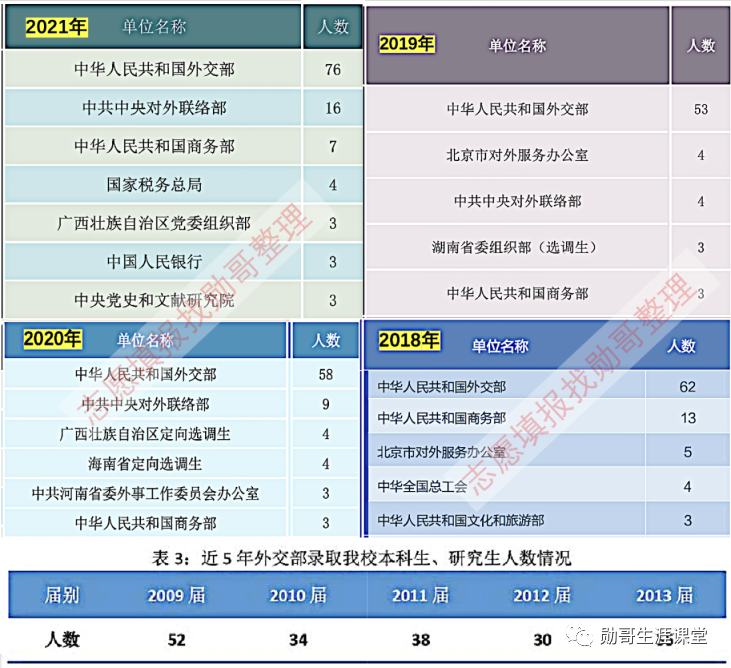This screenshot has width=731, height=668.
Task: Click the 2011届 column header
Action: 421,595
